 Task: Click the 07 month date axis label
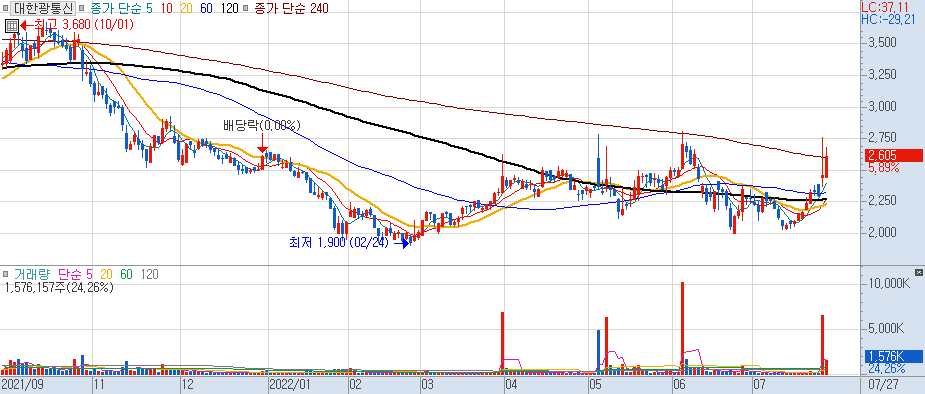click(x=760, y=384)
